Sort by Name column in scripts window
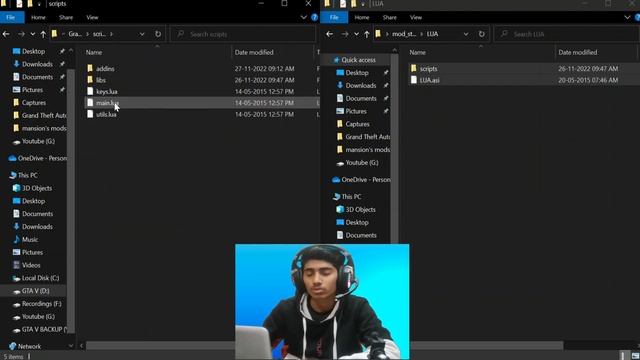 tap(94, 52)
